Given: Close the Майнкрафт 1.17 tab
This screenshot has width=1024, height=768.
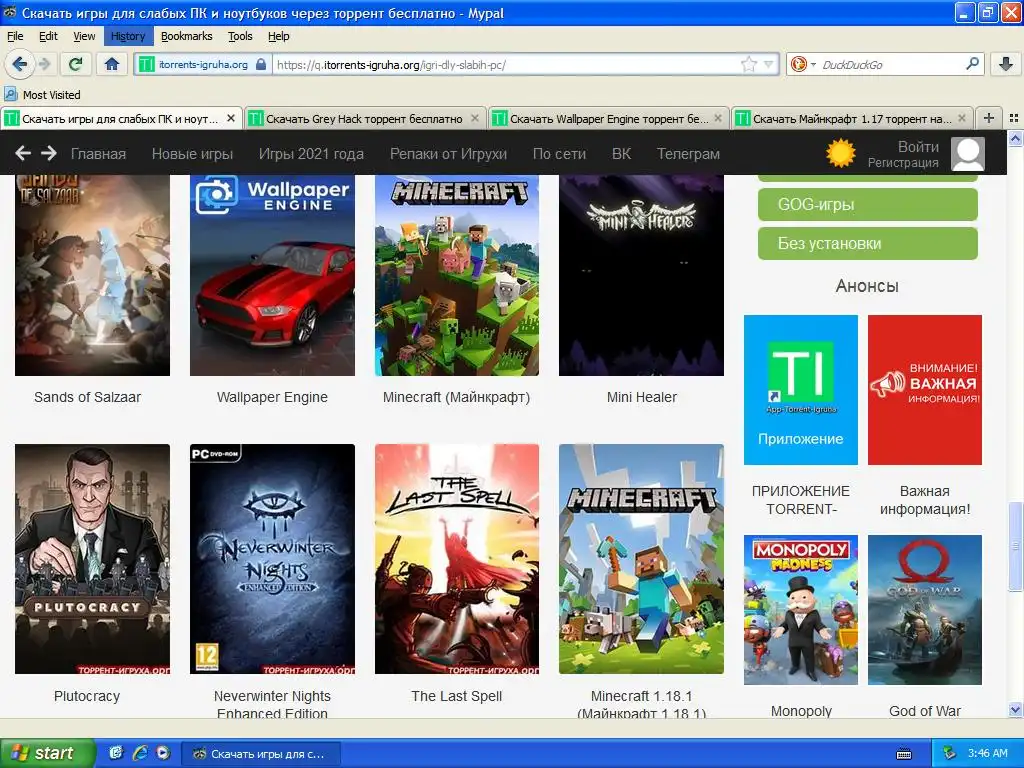Looking at the screenshot, I should click(962, 118).
